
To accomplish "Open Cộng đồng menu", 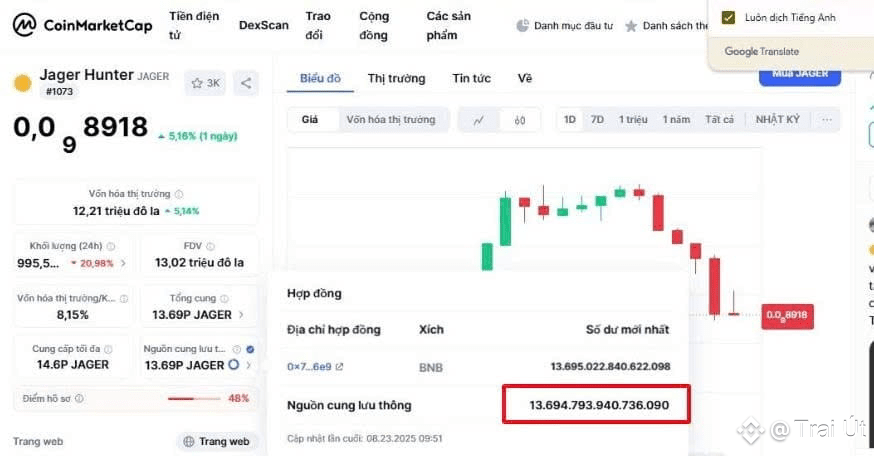I will (374, 26).
